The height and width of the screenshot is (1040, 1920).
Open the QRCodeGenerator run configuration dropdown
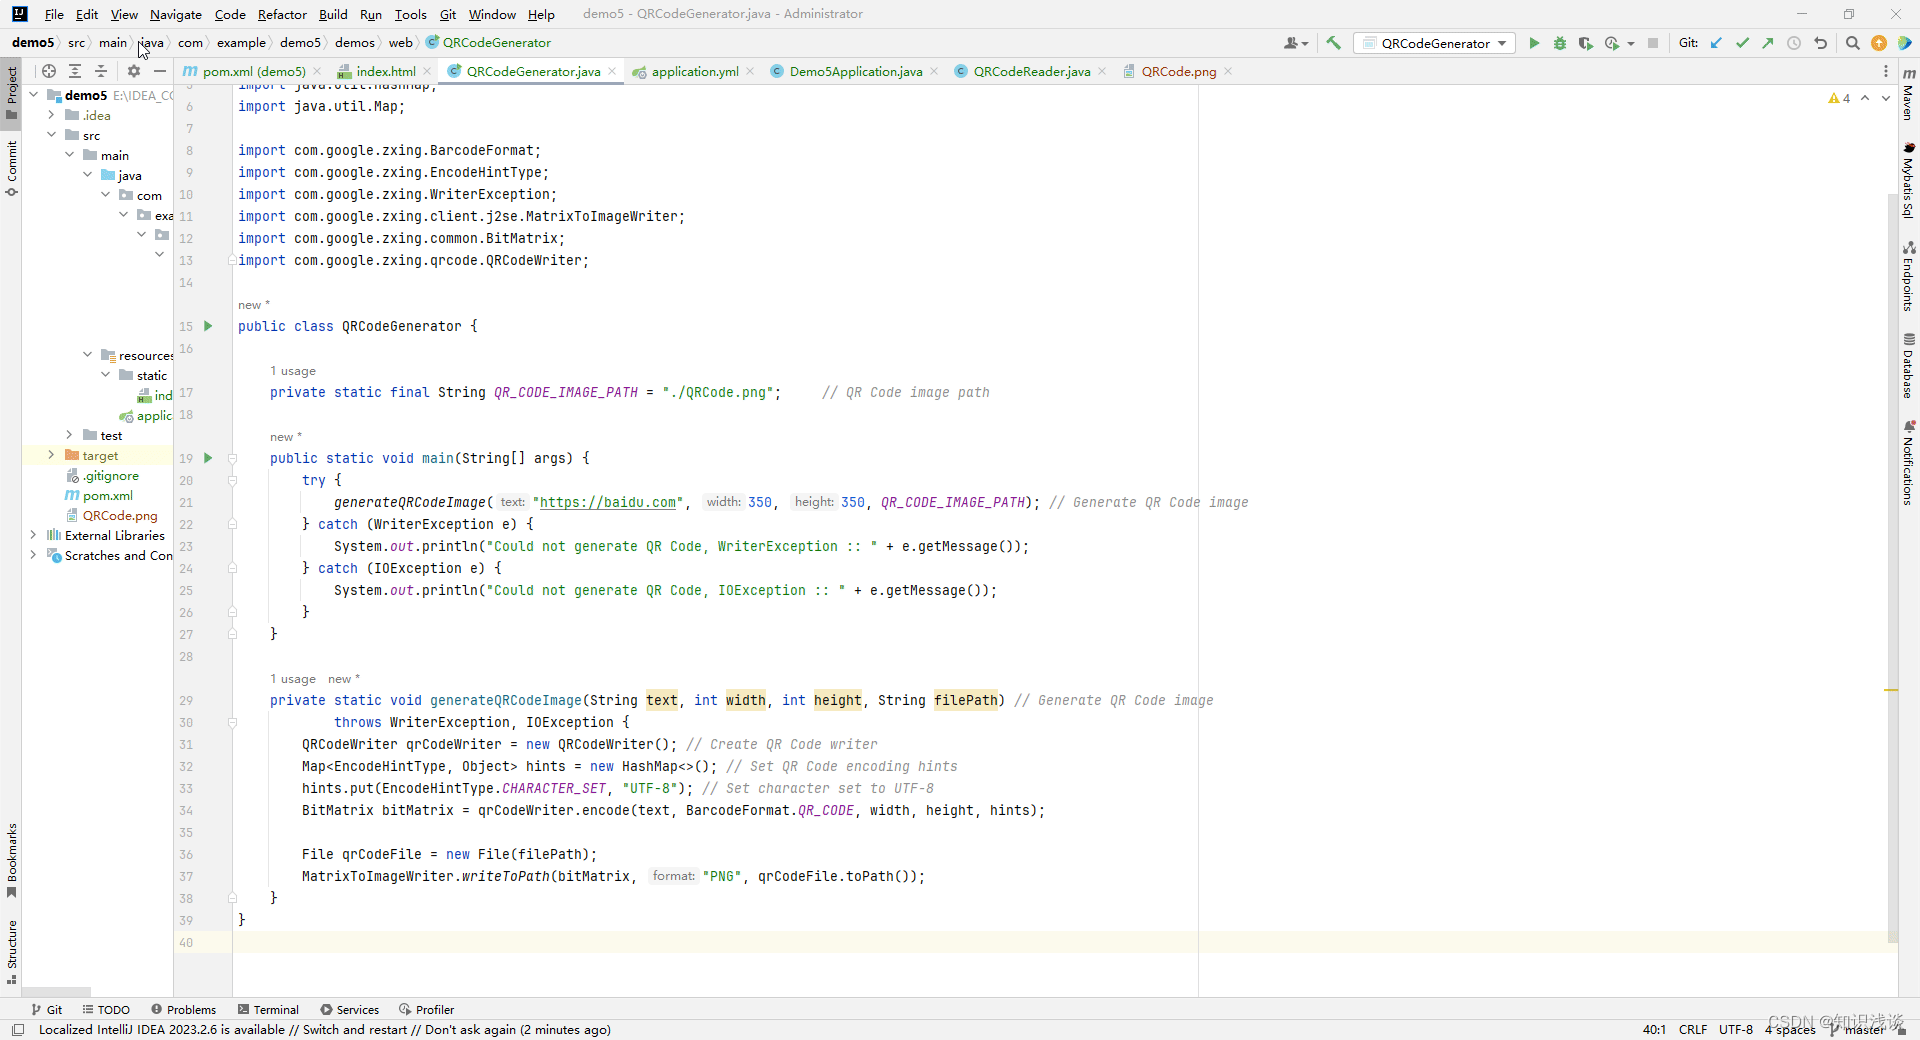point(1434,43)
